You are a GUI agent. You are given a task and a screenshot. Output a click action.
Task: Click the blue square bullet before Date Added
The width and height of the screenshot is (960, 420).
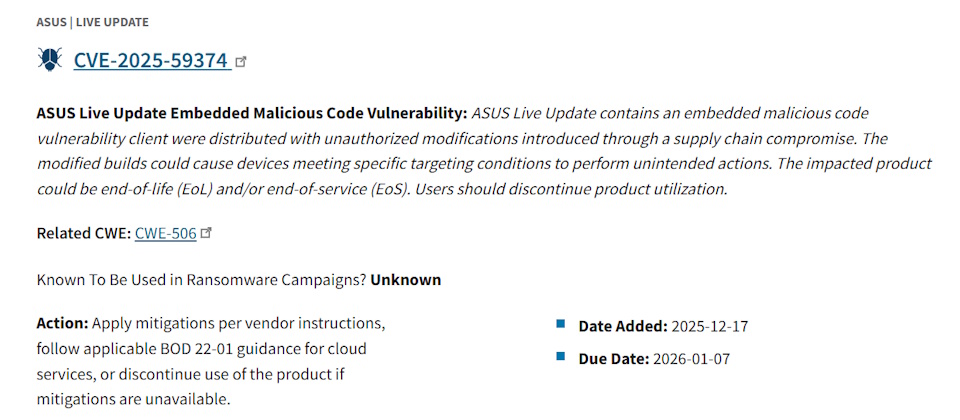(x=561, y=323)
